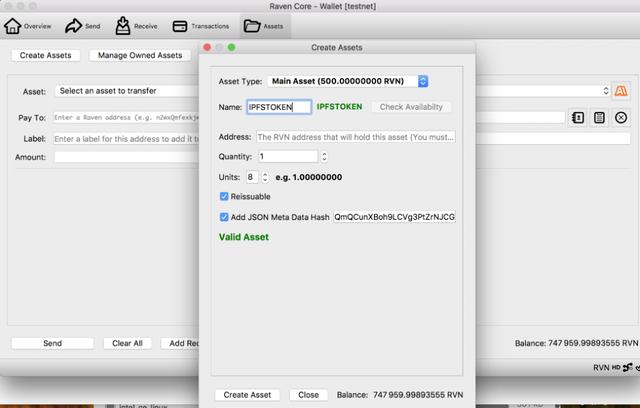Image resolution: width=640 pixels, height=408 pixels.
Task: Switch to the Assets tab label
Action: coord(273,26)
